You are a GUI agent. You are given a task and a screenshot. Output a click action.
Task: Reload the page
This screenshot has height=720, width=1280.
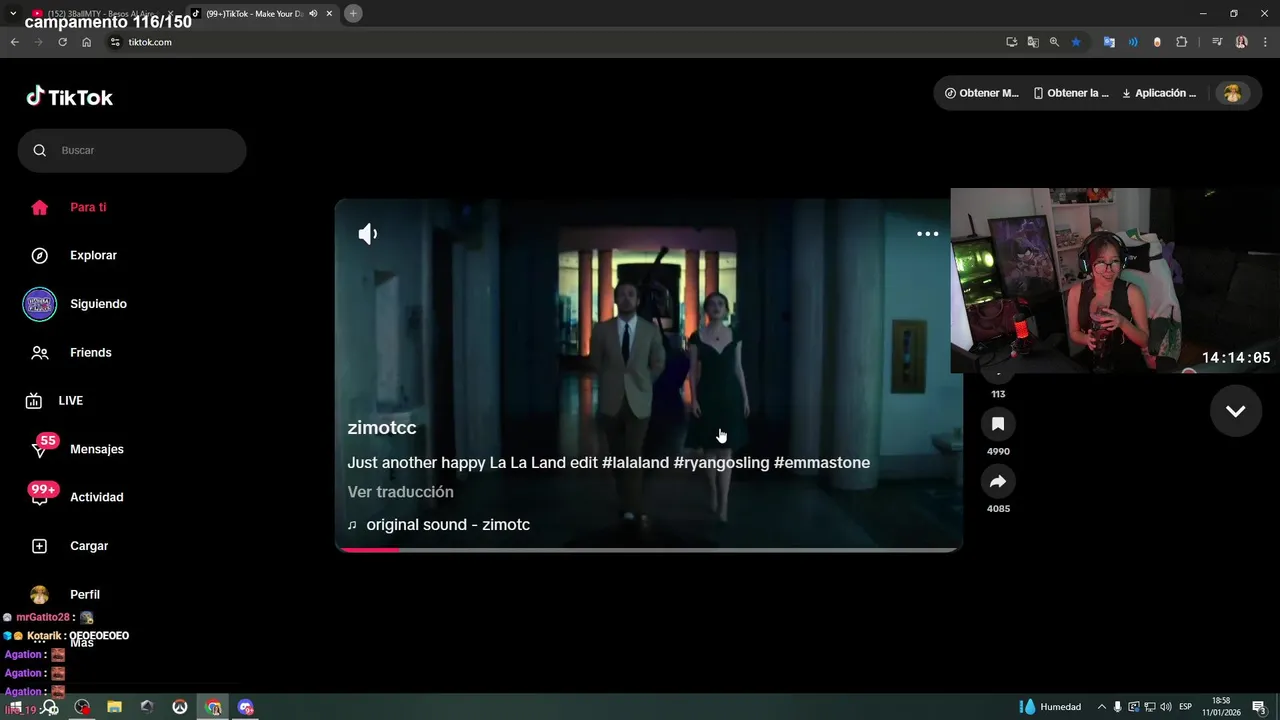coord(62,42)
